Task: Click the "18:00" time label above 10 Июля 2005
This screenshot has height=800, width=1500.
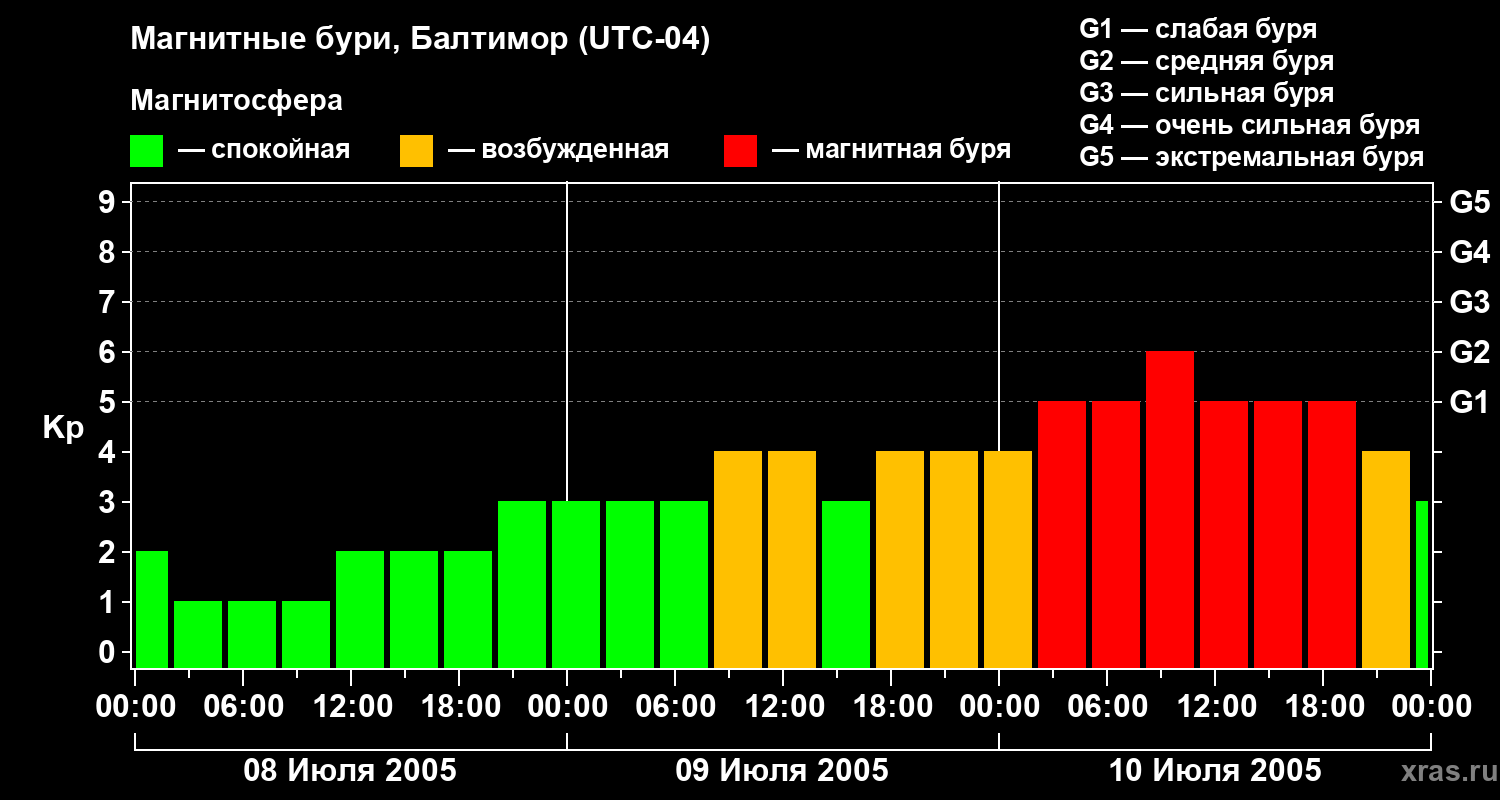Action: click(1323, 707)
